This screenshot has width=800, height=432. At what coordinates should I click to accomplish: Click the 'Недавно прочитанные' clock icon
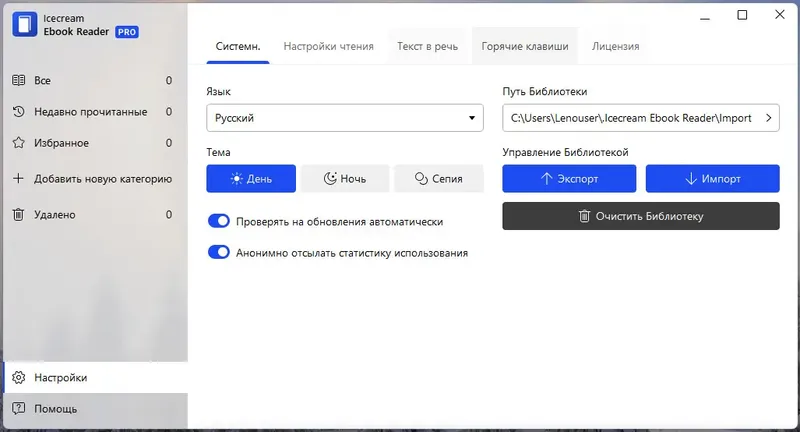click(x=19, y=112)
